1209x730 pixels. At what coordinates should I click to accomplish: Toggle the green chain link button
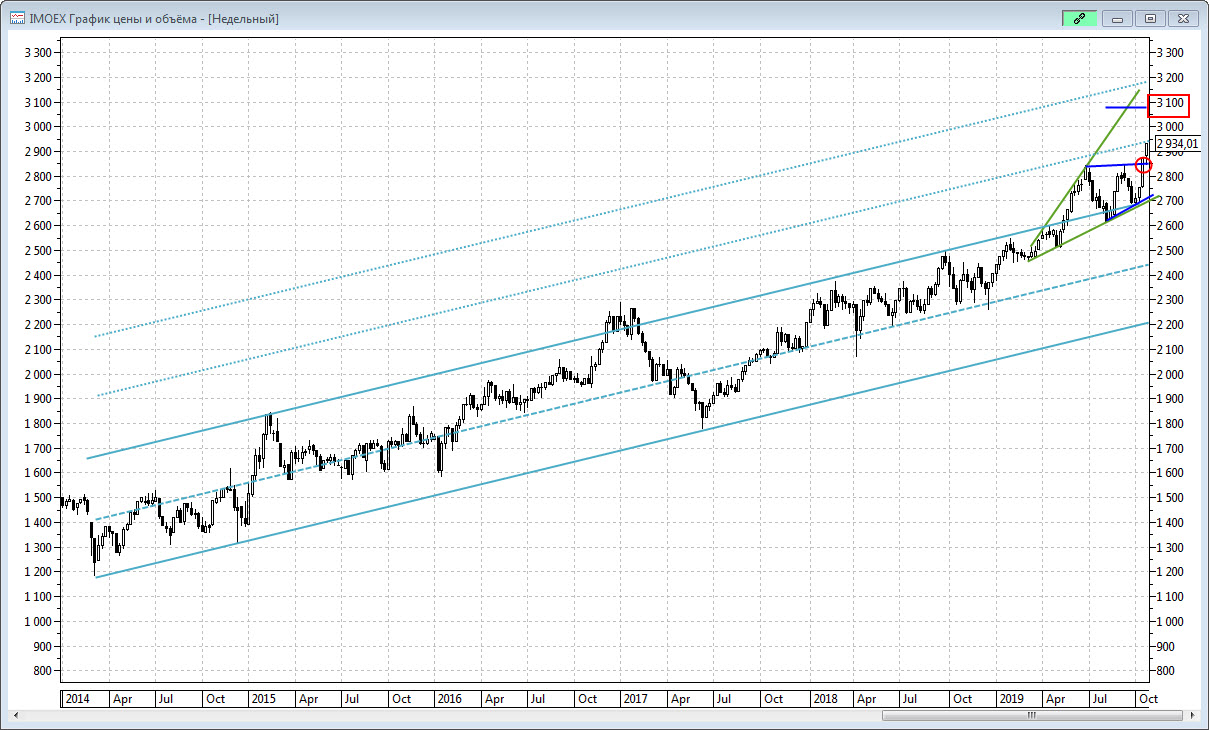click(1079, 18)
